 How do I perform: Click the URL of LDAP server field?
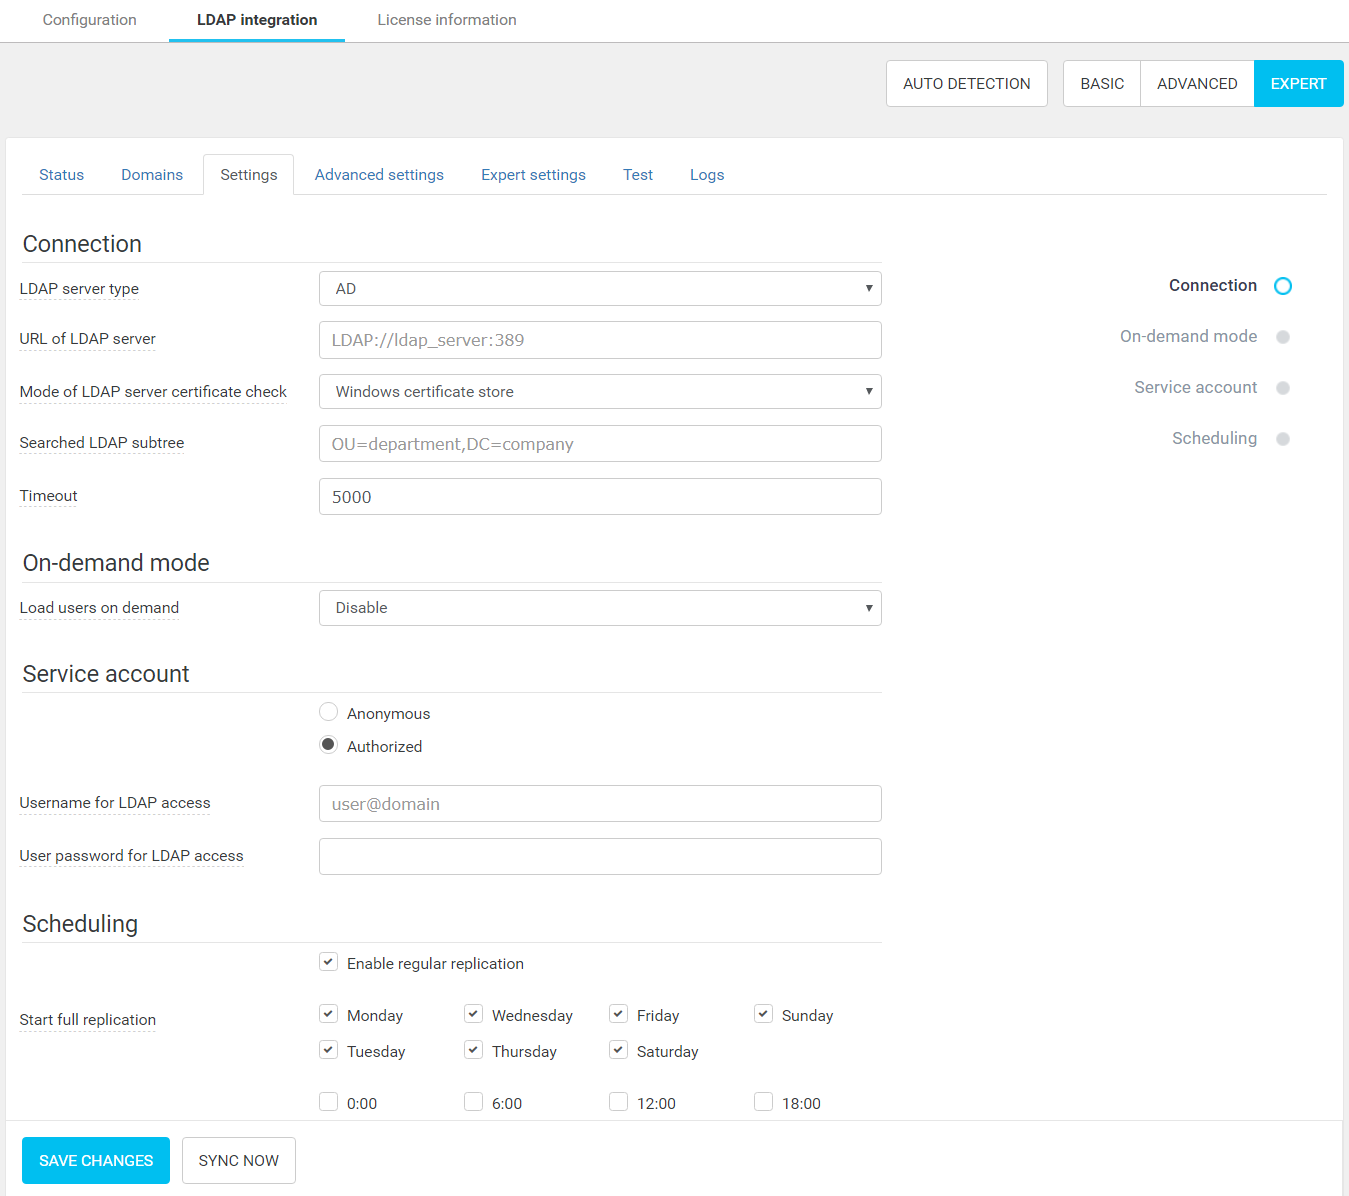(x=600, y=340)
